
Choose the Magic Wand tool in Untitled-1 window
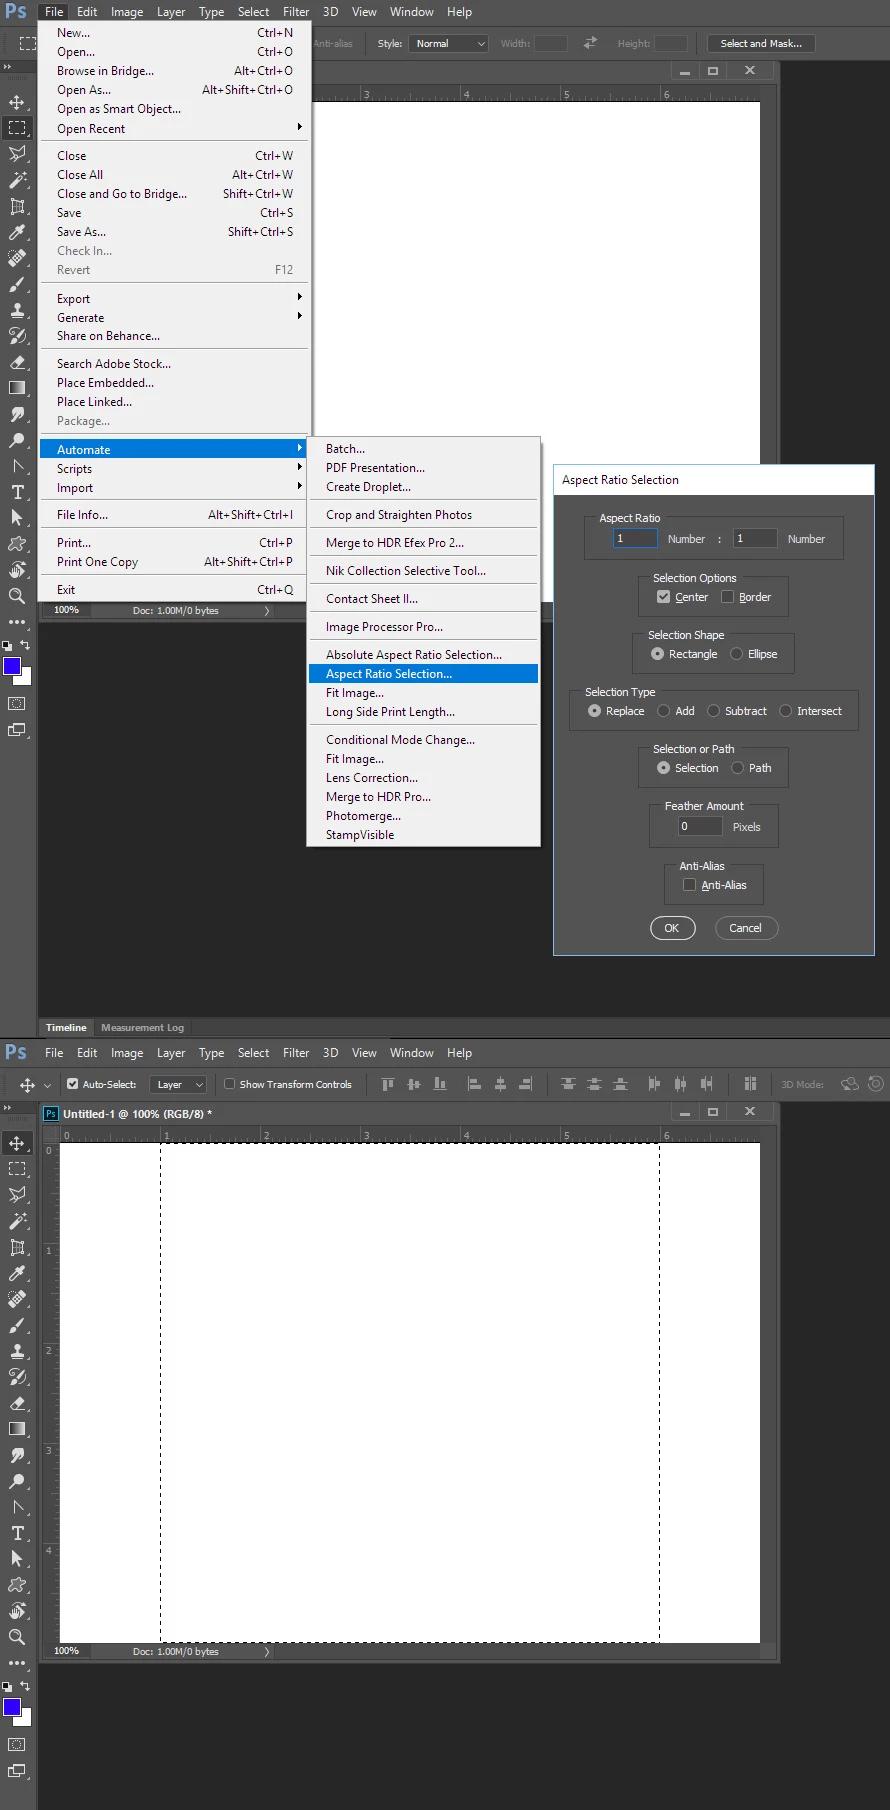coord(17,1221)
